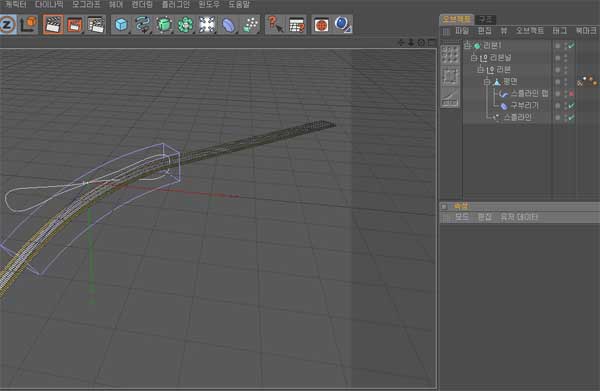Toggle the Z-axis lock icon
Screen dimensions: 600x391
click(x=8, y=25)
